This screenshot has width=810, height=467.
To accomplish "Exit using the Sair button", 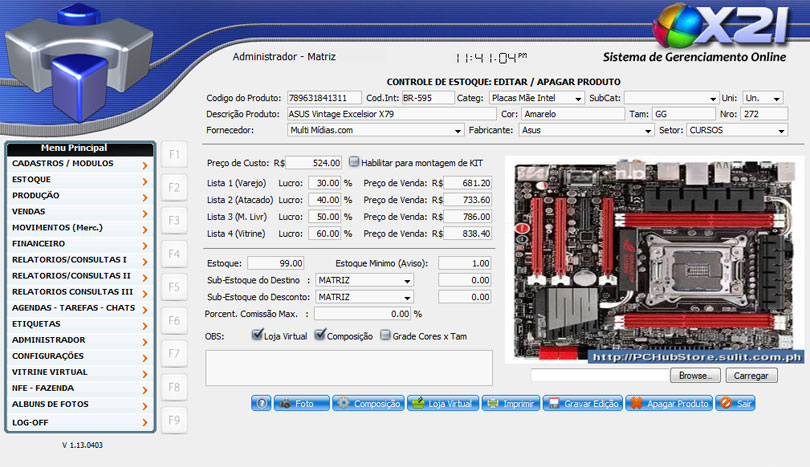I will [x=735, y=403].
